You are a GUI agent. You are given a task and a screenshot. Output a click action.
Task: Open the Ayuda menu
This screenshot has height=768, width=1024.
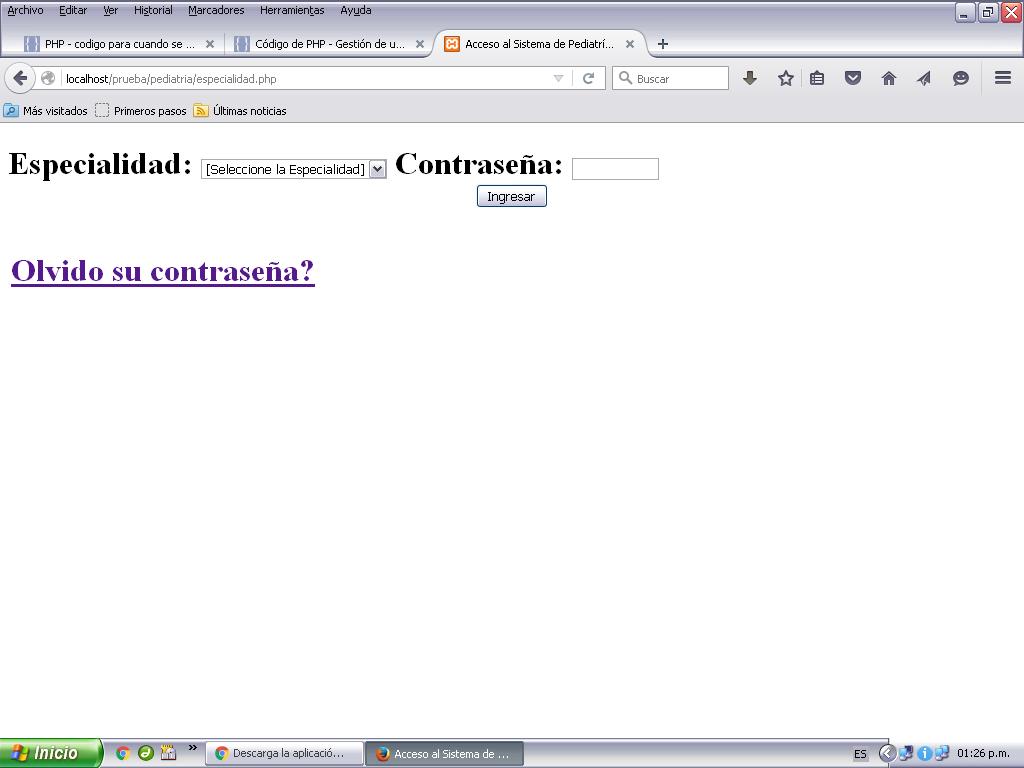pyautogui.click(x=355, y=10)
